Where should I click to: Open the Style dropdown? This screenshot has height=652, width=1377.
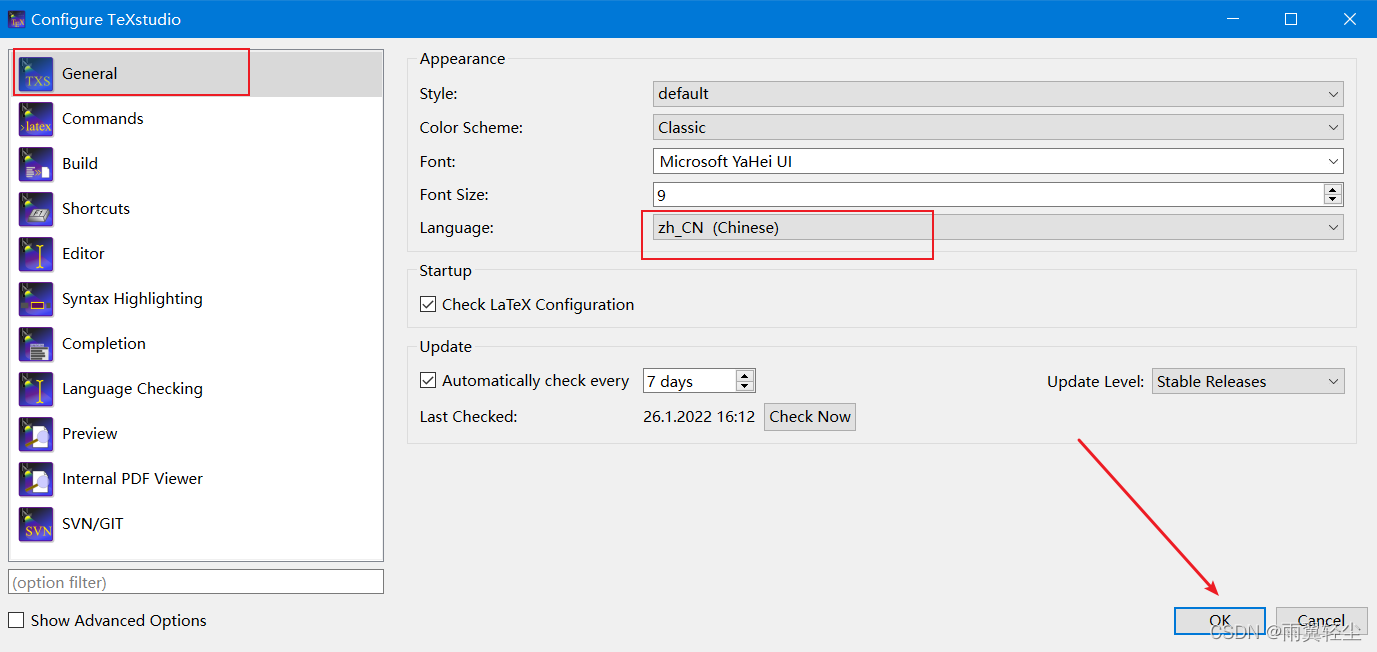pyautogui.click(x=998, y=94)
